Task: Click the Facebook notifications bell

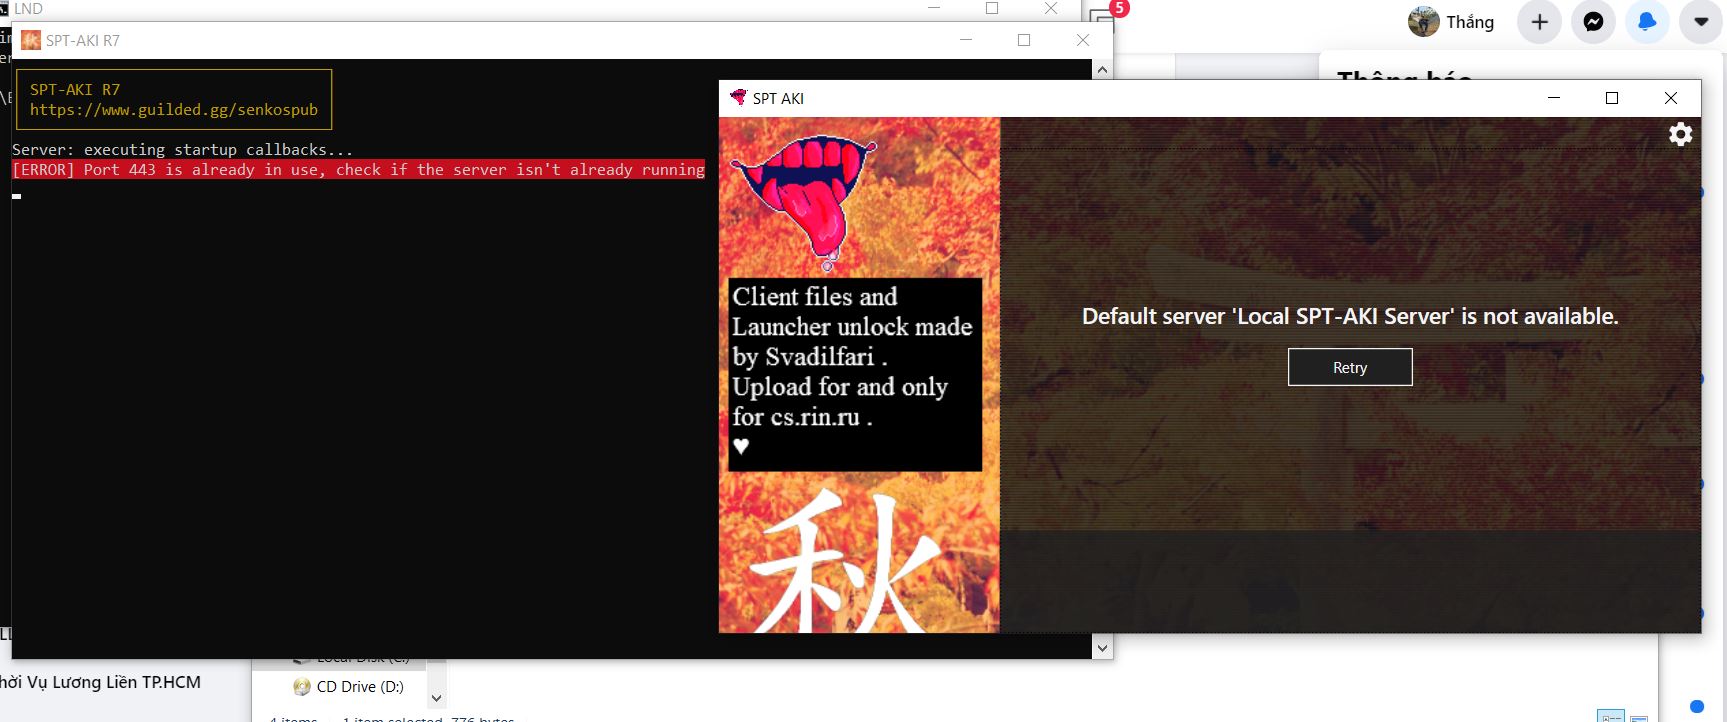Action: point(1646,22)
